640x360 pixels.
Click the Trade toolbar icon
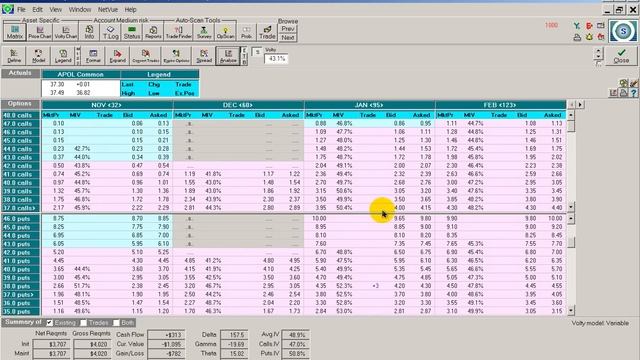[x=267, y=32]
